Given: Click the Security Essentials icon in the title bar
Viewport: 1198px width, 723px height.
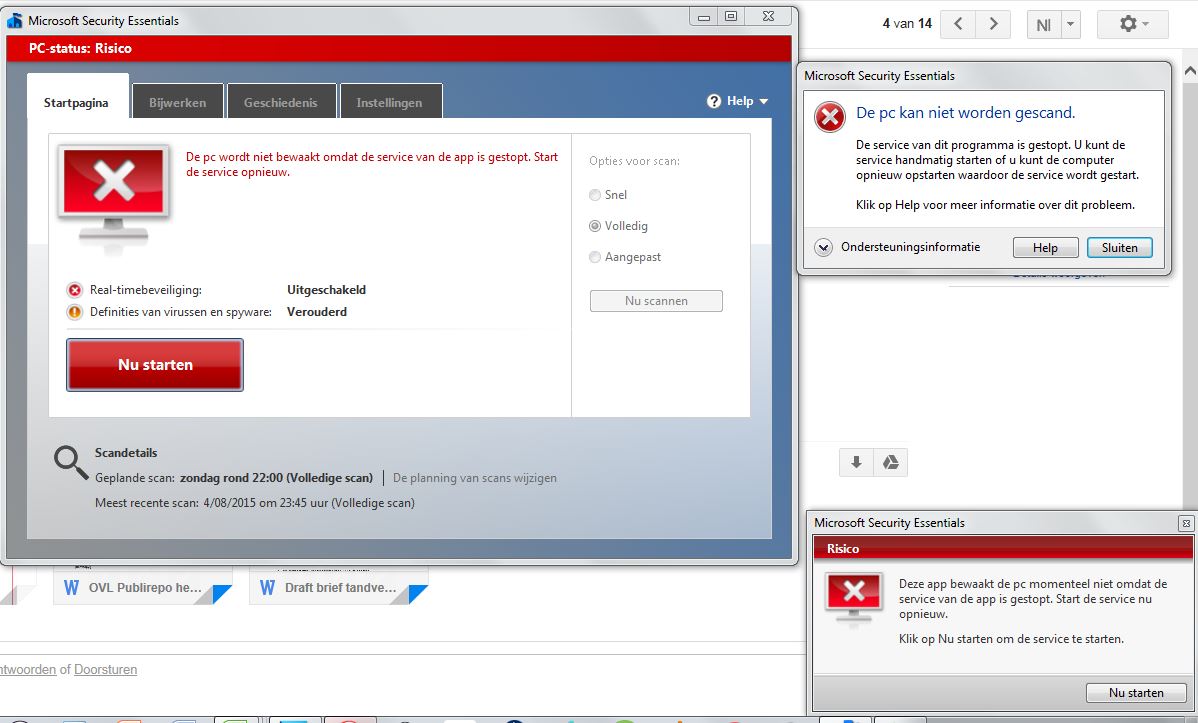Looking at the screenshot, I should click(15, 21).
